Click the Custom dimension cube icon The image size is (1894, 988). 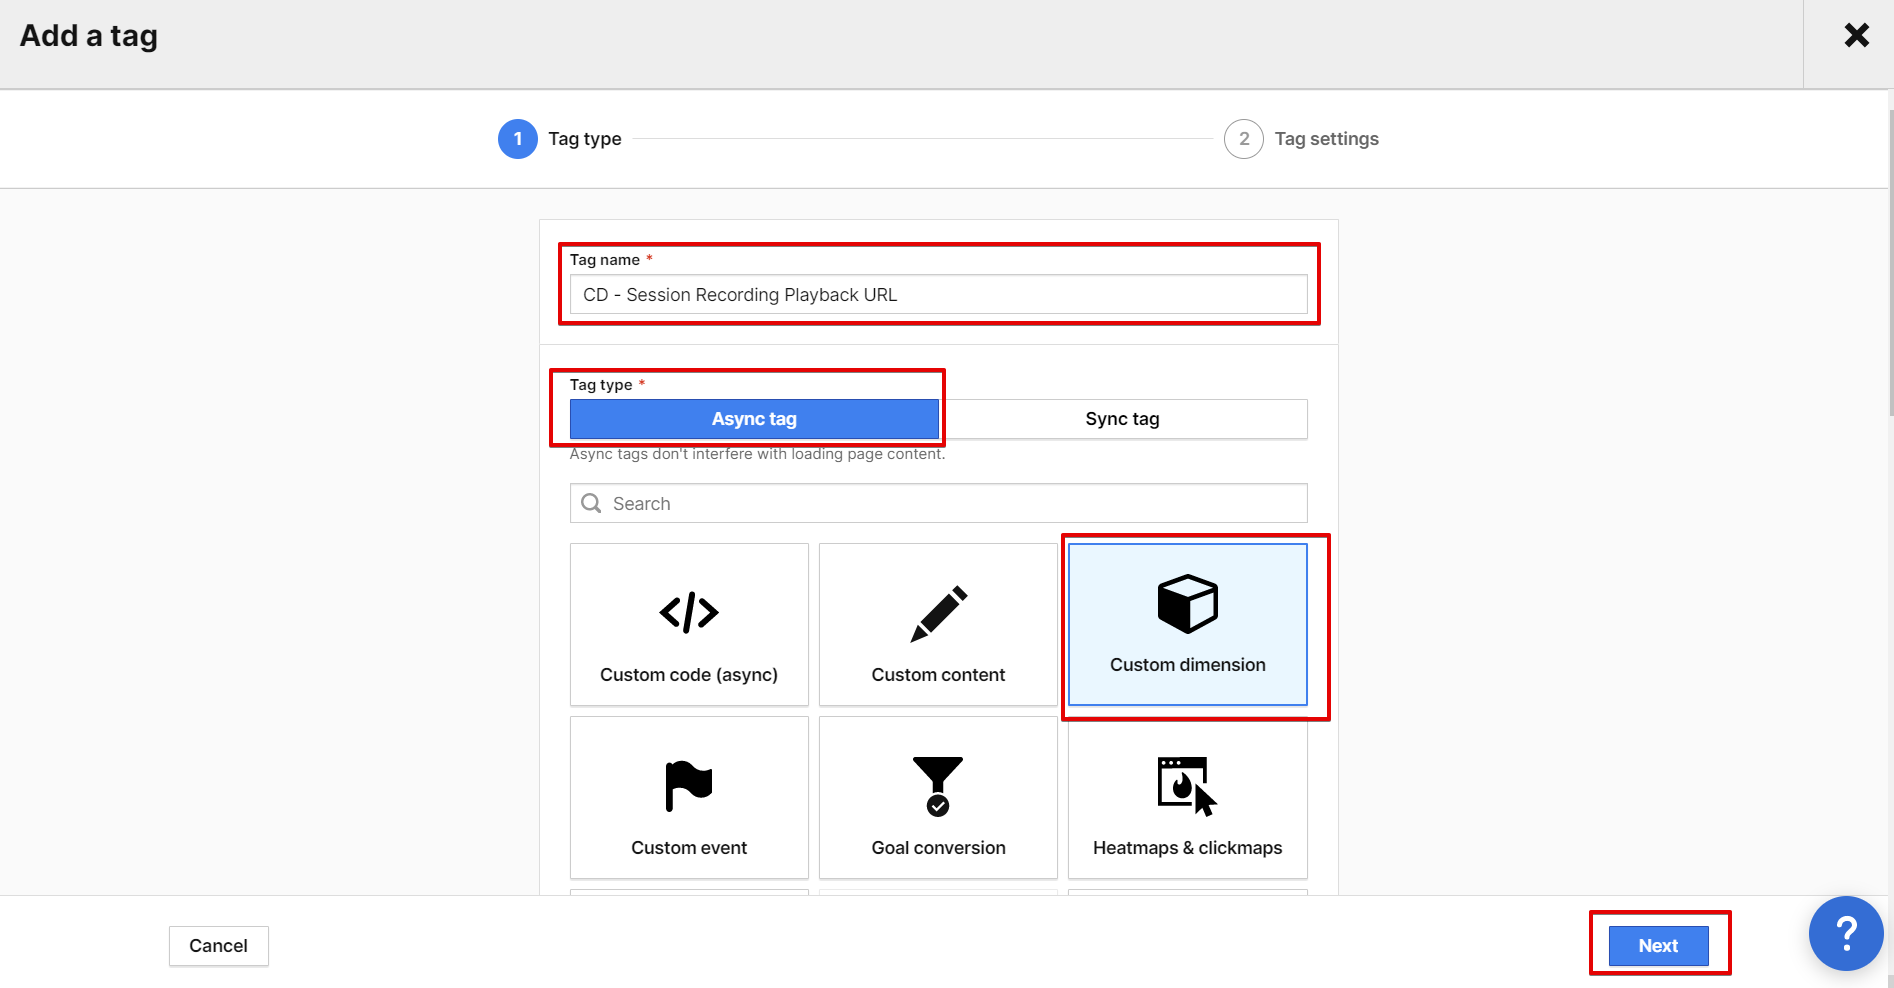tap(1187, 603)
